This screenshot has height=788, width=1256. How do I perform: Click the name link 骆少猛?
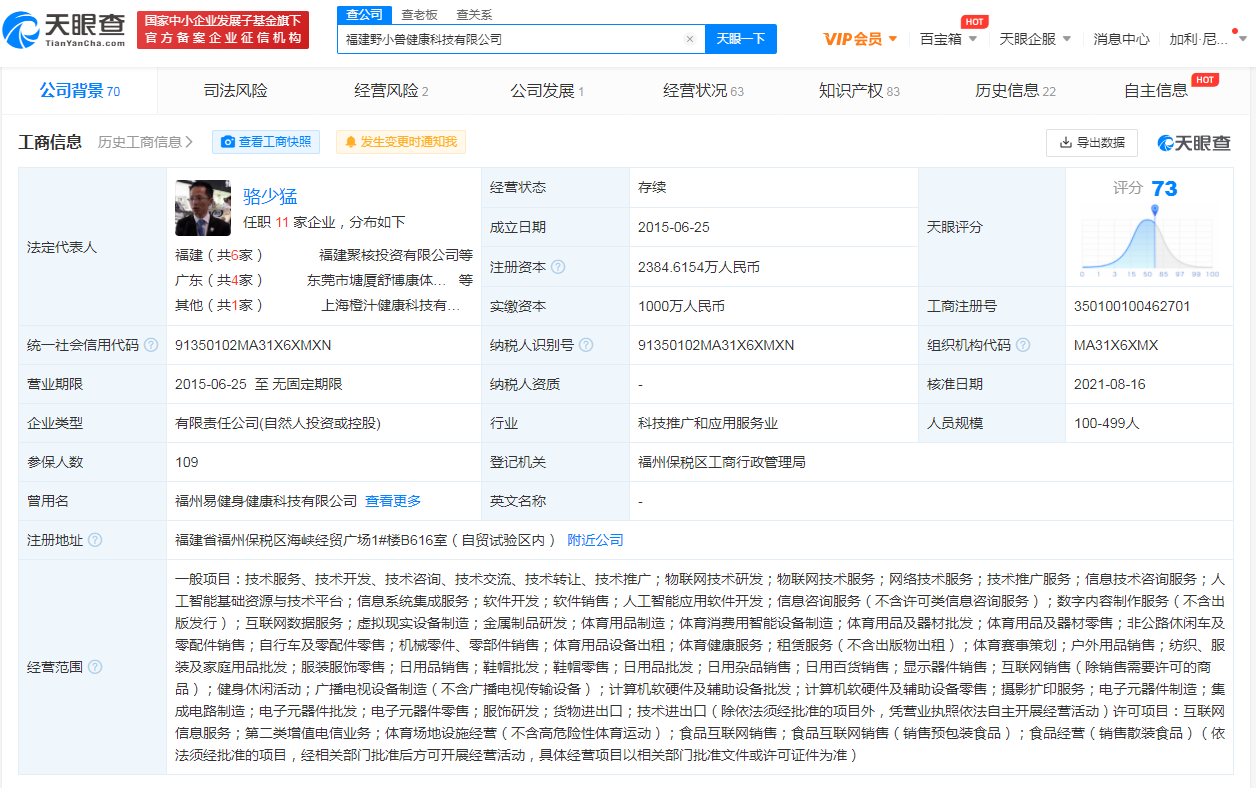(270, 196)
